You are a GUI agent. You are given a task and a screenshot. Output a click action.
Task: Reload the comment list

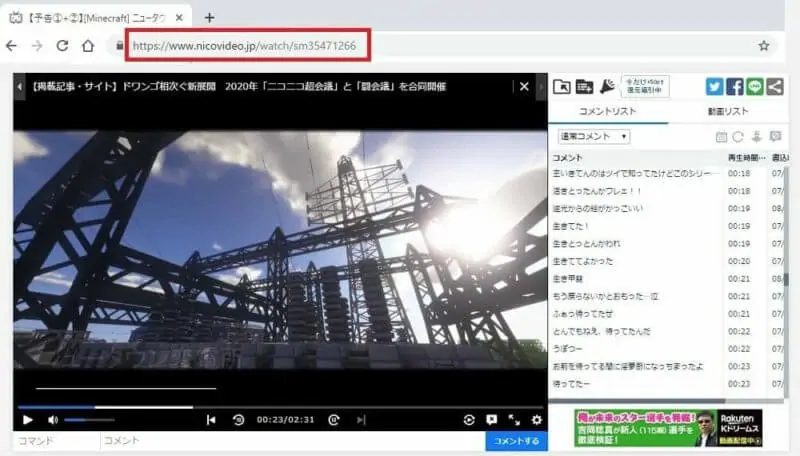pos(738,137)
